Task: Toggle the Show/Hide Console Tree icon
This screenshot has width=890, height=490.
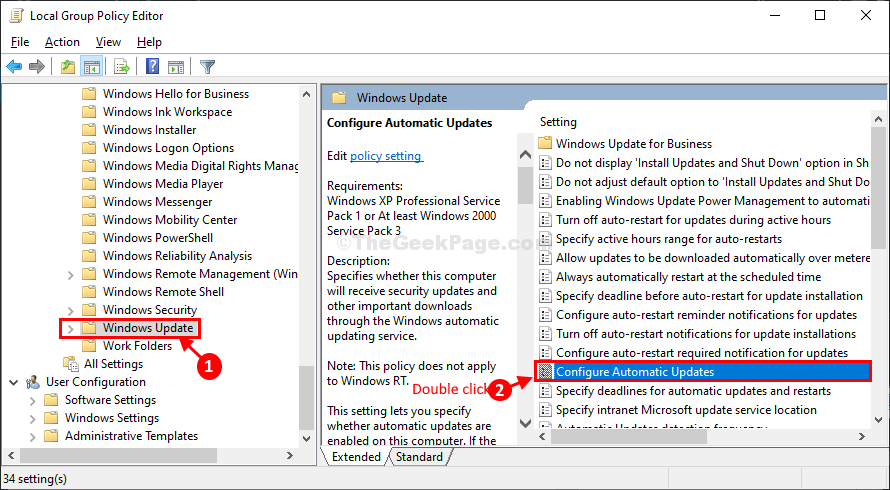Action: coord(91,67)
